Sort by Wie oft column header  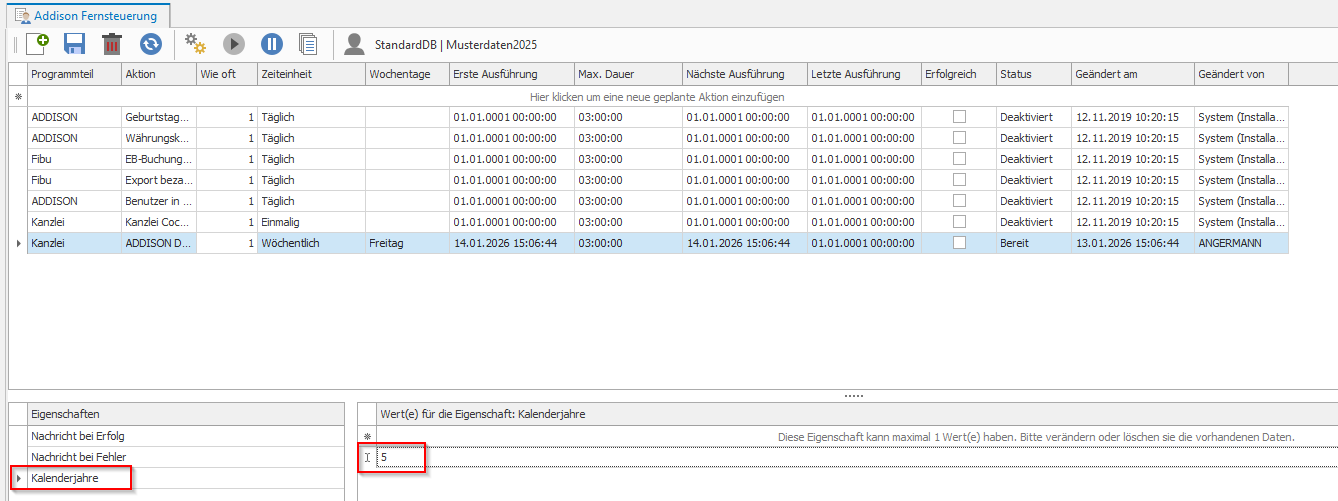point(226,74)
